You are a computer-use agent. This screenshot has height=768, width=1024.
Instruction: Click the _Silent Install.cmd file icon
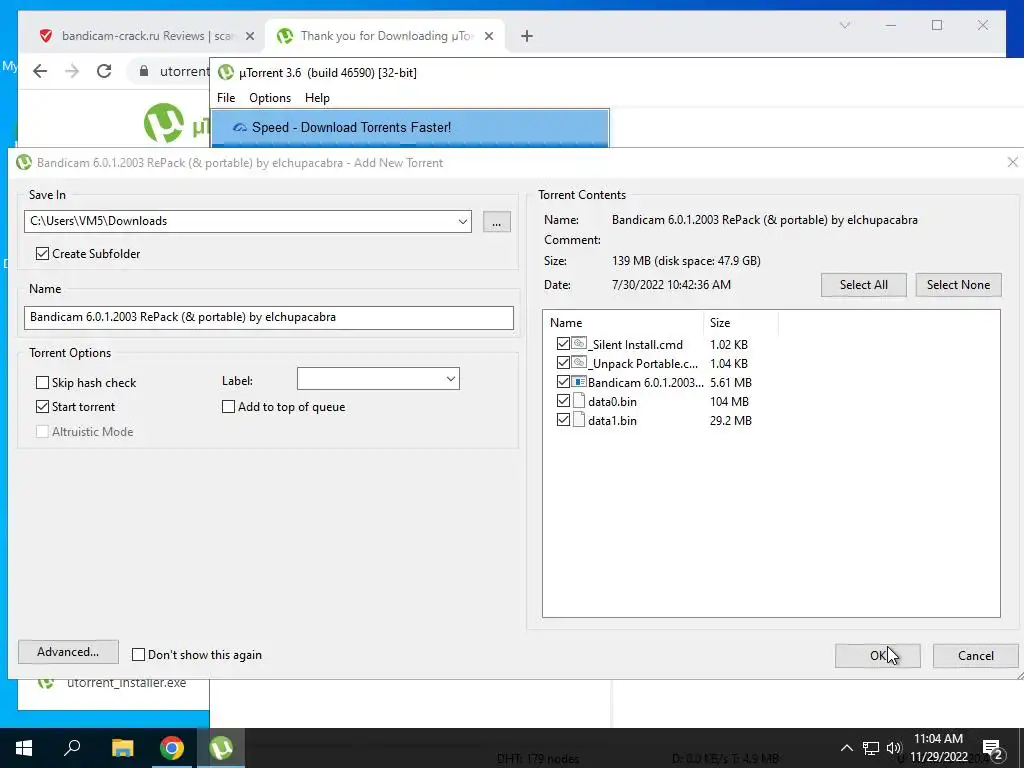(x=579, y=344)
